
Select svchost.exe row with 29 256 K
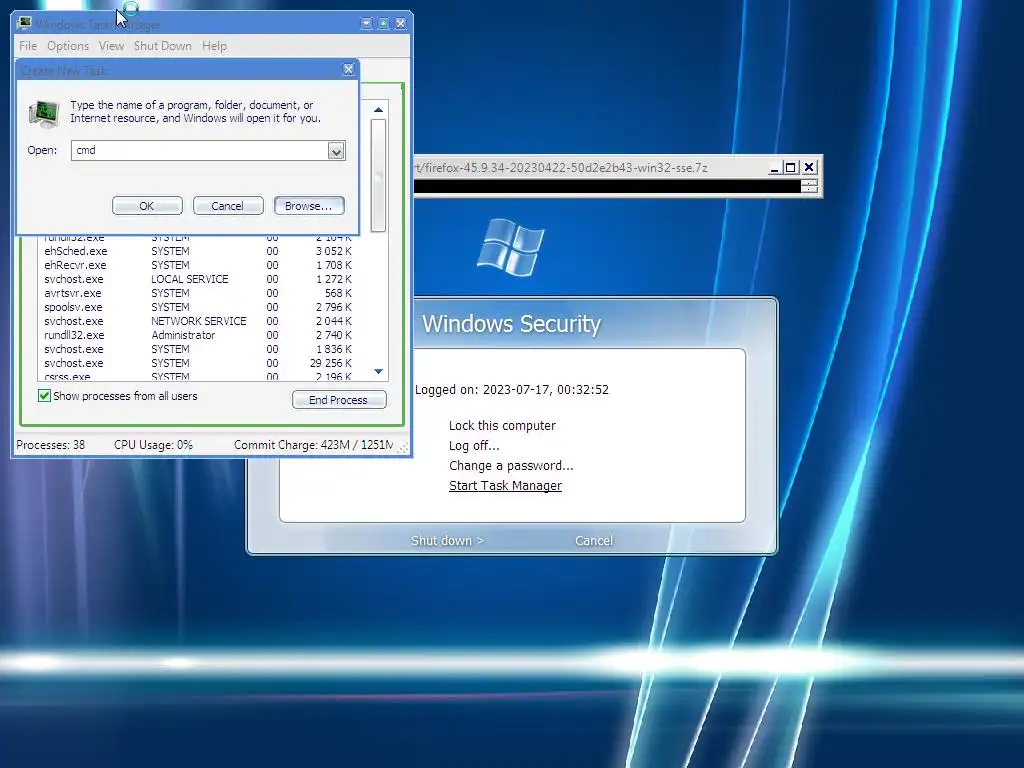point(198,363)
